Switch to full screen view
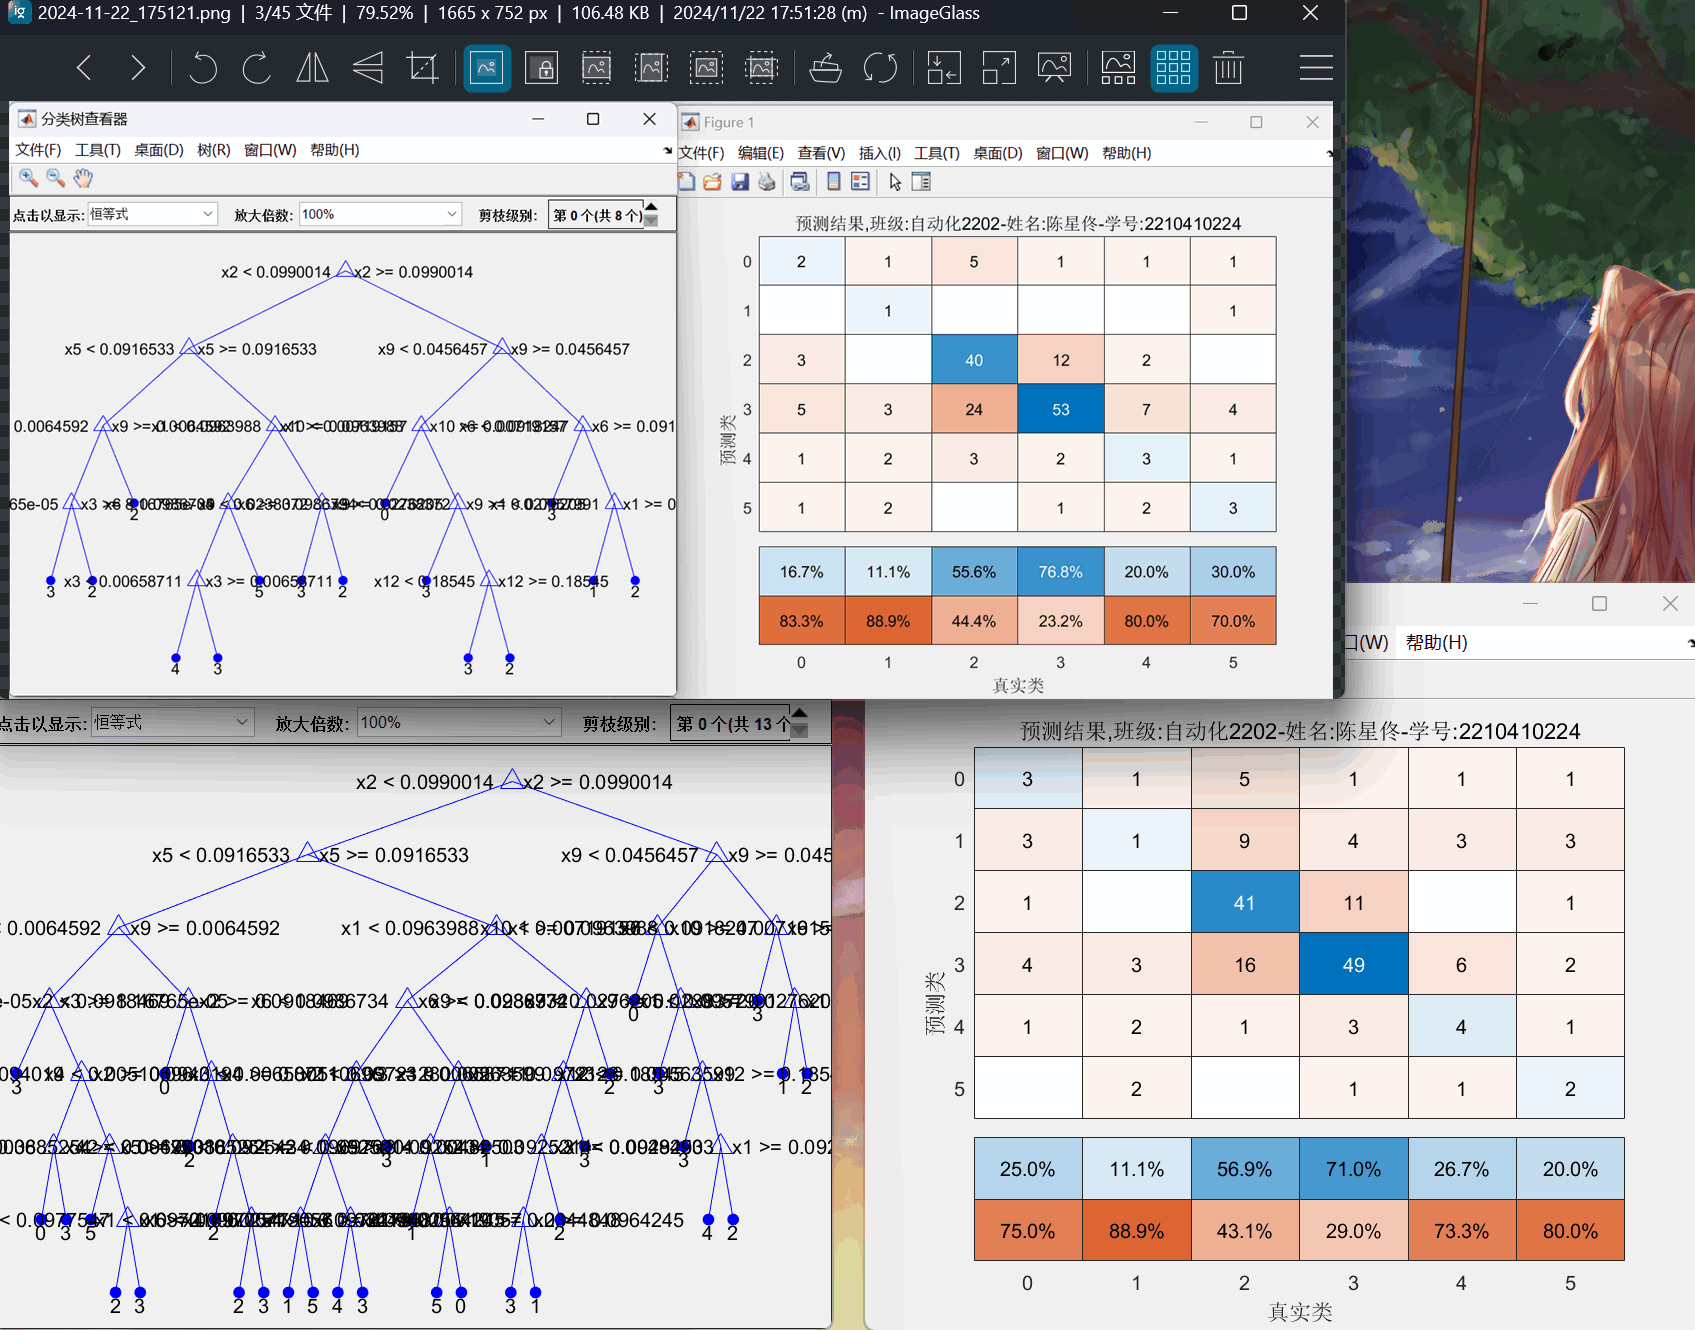Image resolution: width=1695 pixels, height=1330 pixels. [999, 68]
